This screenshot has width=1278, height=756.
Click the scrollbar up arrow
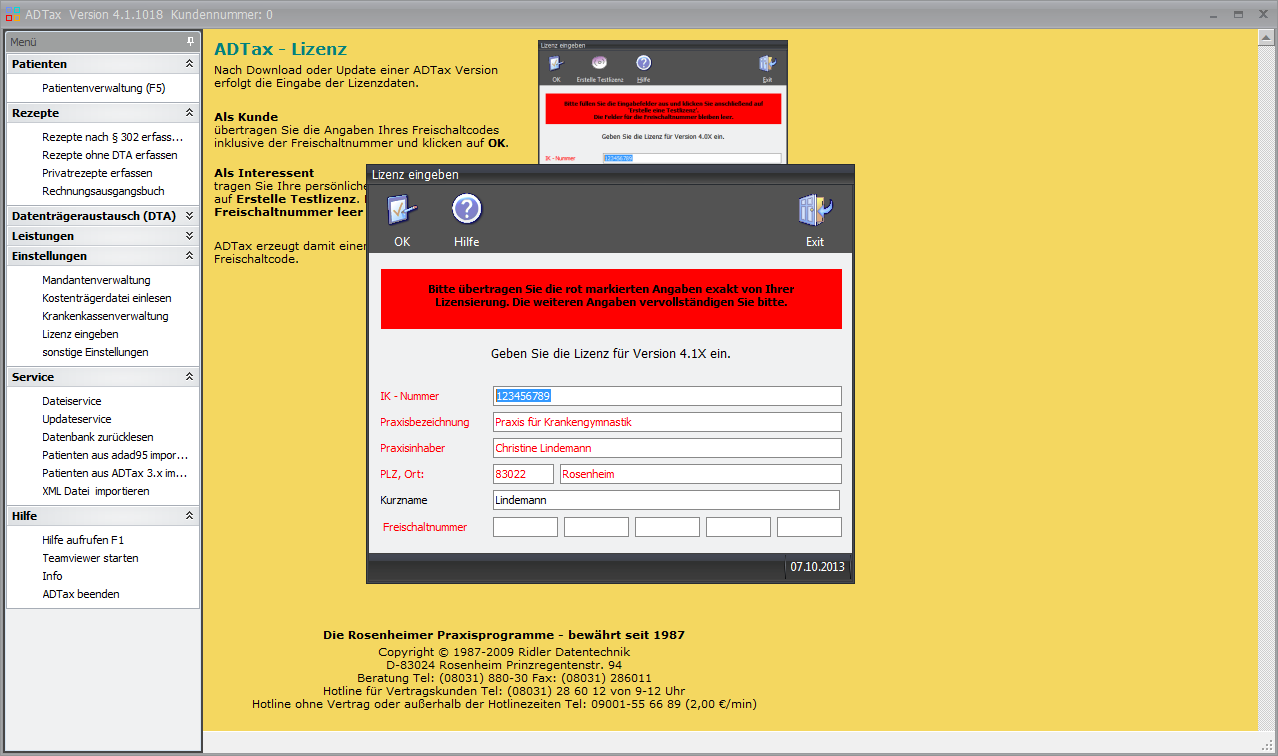point(1265,37)
